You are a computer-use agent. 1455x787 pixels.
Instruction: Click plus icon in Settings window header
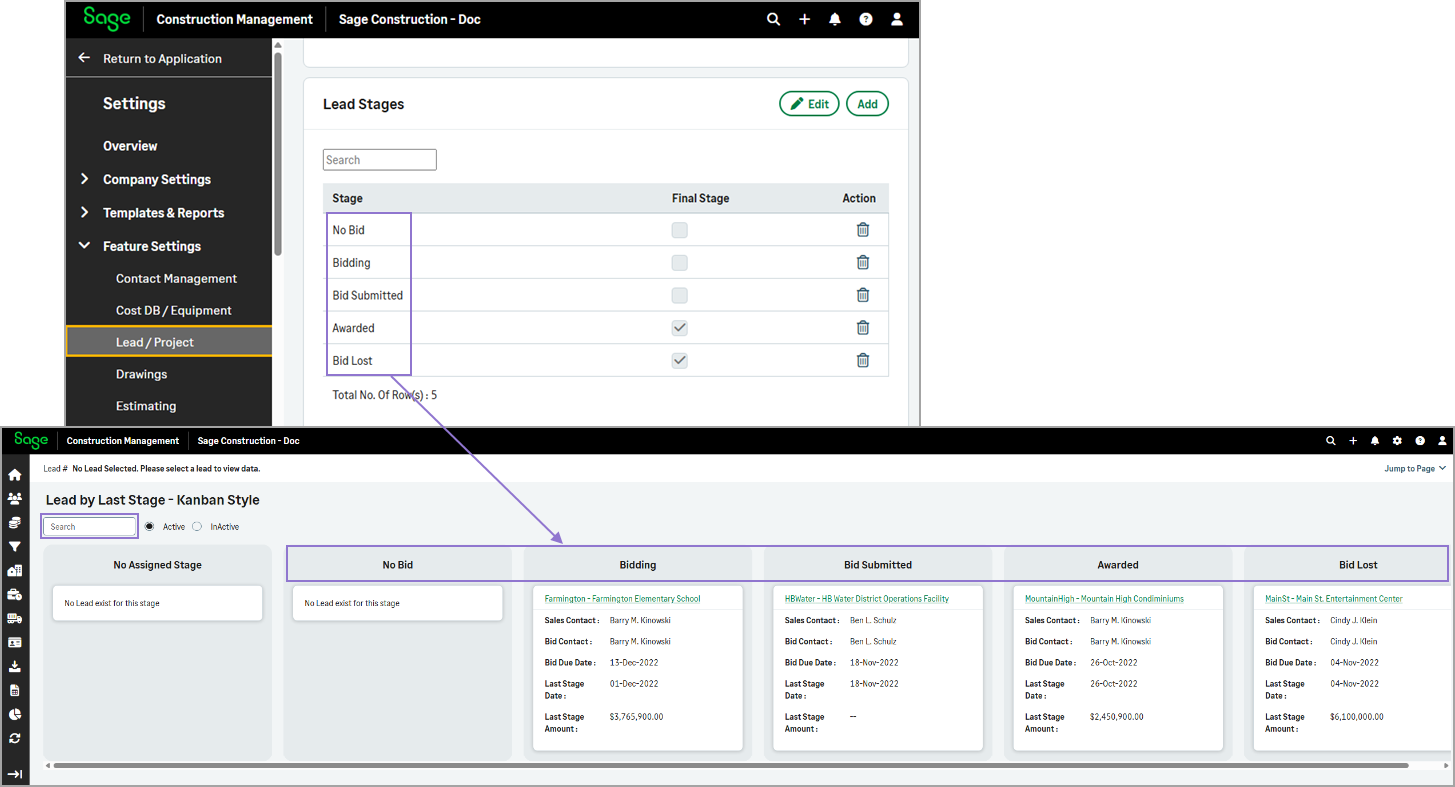804,19
